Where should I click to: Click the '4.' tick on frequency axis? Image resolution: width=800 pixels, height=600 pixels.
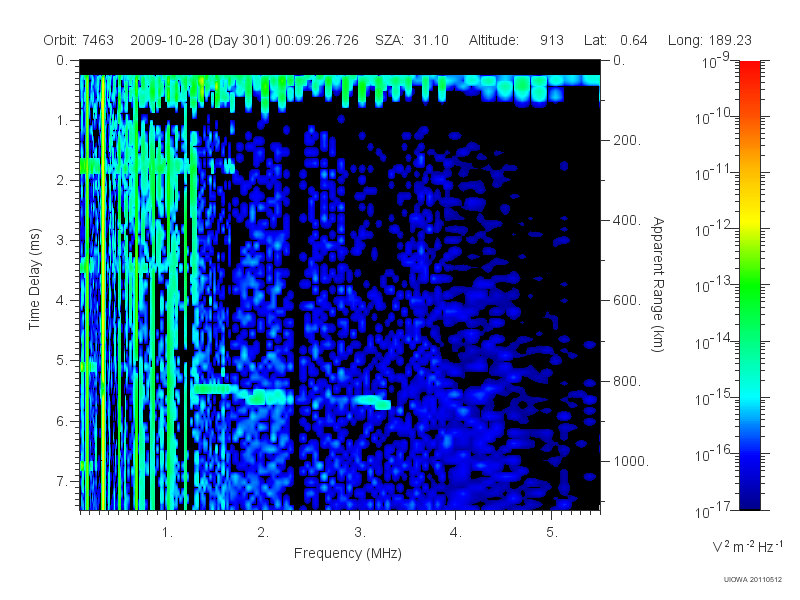click(456, 533)
